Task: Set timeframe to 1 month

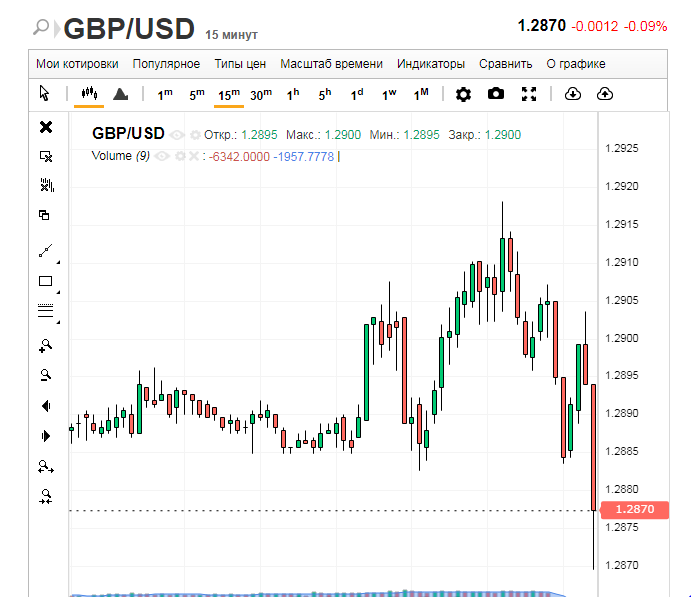Action: tap(420, 94)
